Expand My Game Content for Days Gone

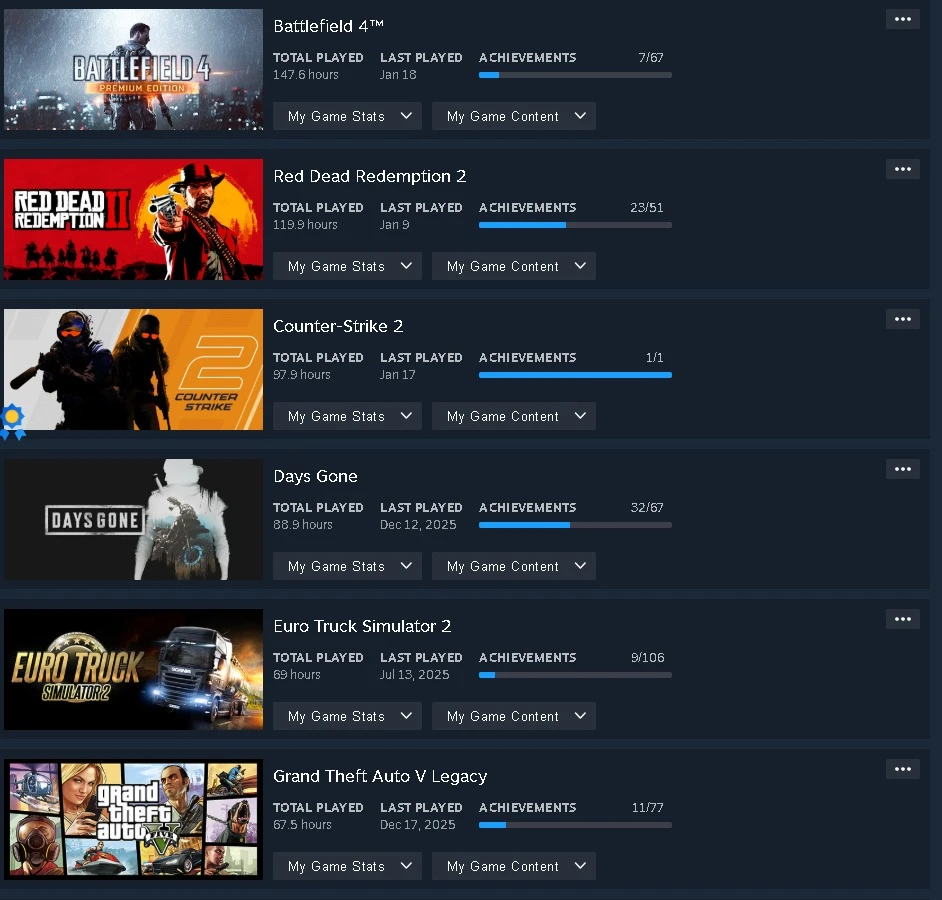514,566
